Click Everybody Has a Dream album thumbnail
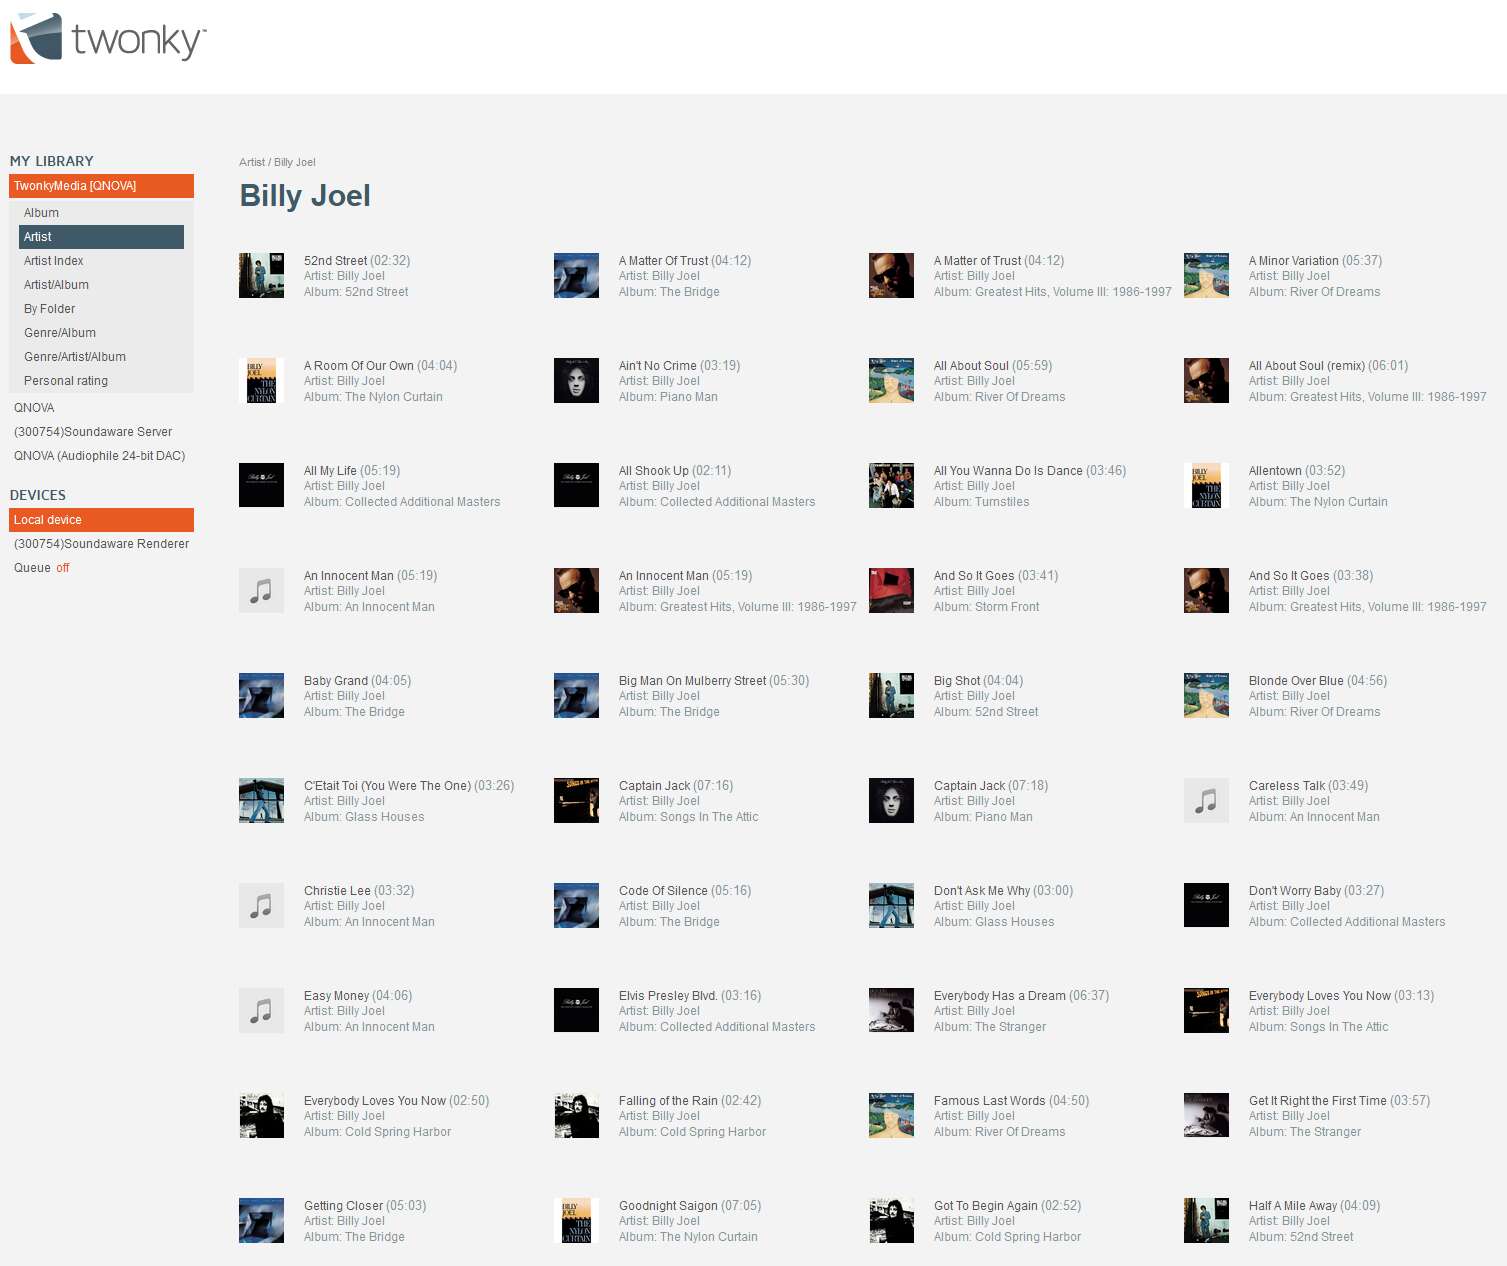The width and height of the screenshot is (1507, 1266). [x=891, y=1011]
